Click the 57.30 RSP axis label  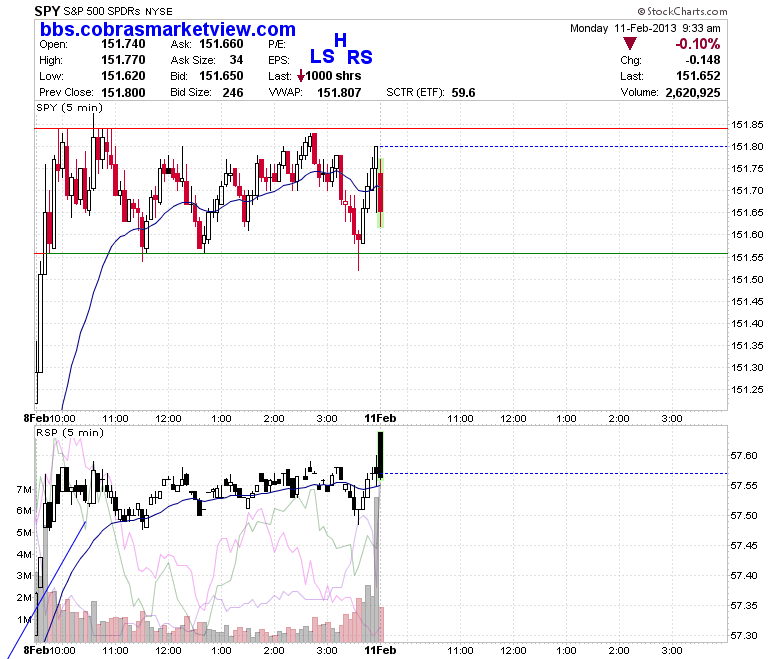pos(744,636)
